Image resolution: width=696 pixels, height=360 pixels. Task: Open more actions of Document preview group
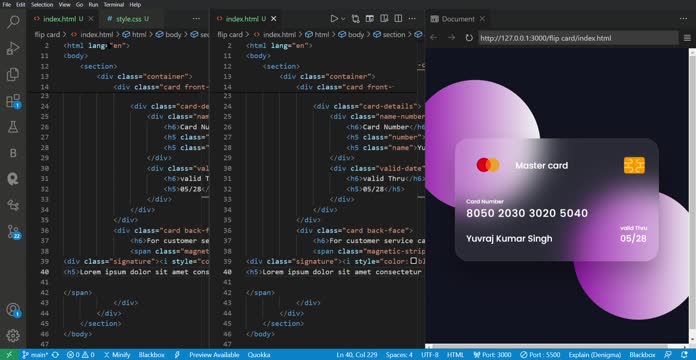683,19
